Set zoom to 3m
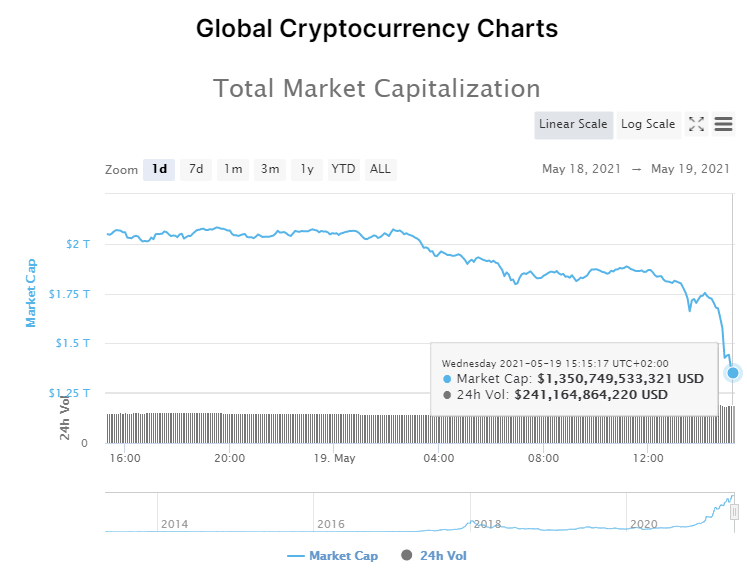 270,170
